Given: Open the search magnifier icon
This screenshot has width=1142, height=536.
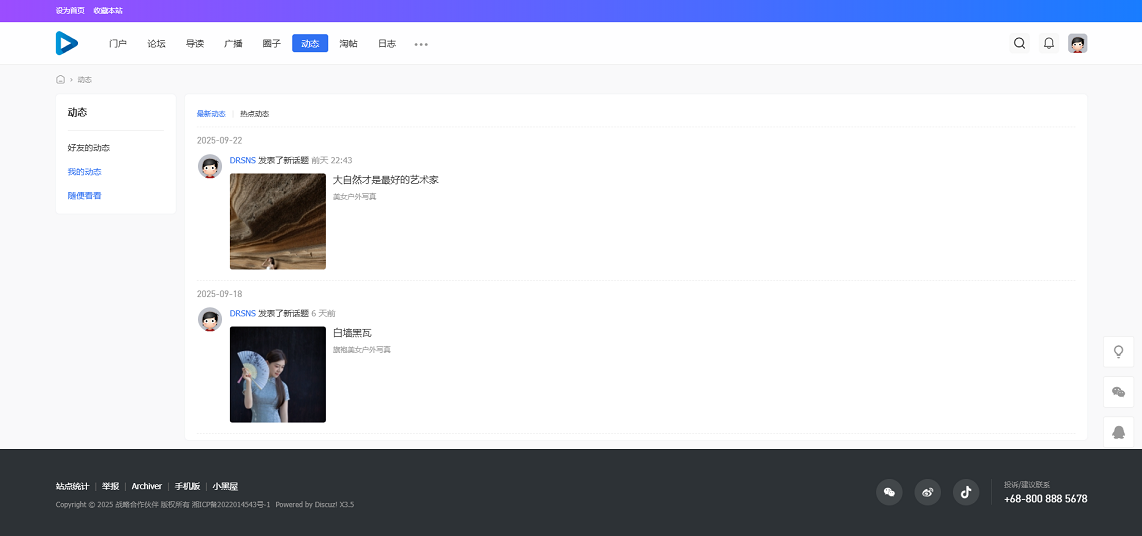Looking at the screenshot, I should pos(1019,43).
